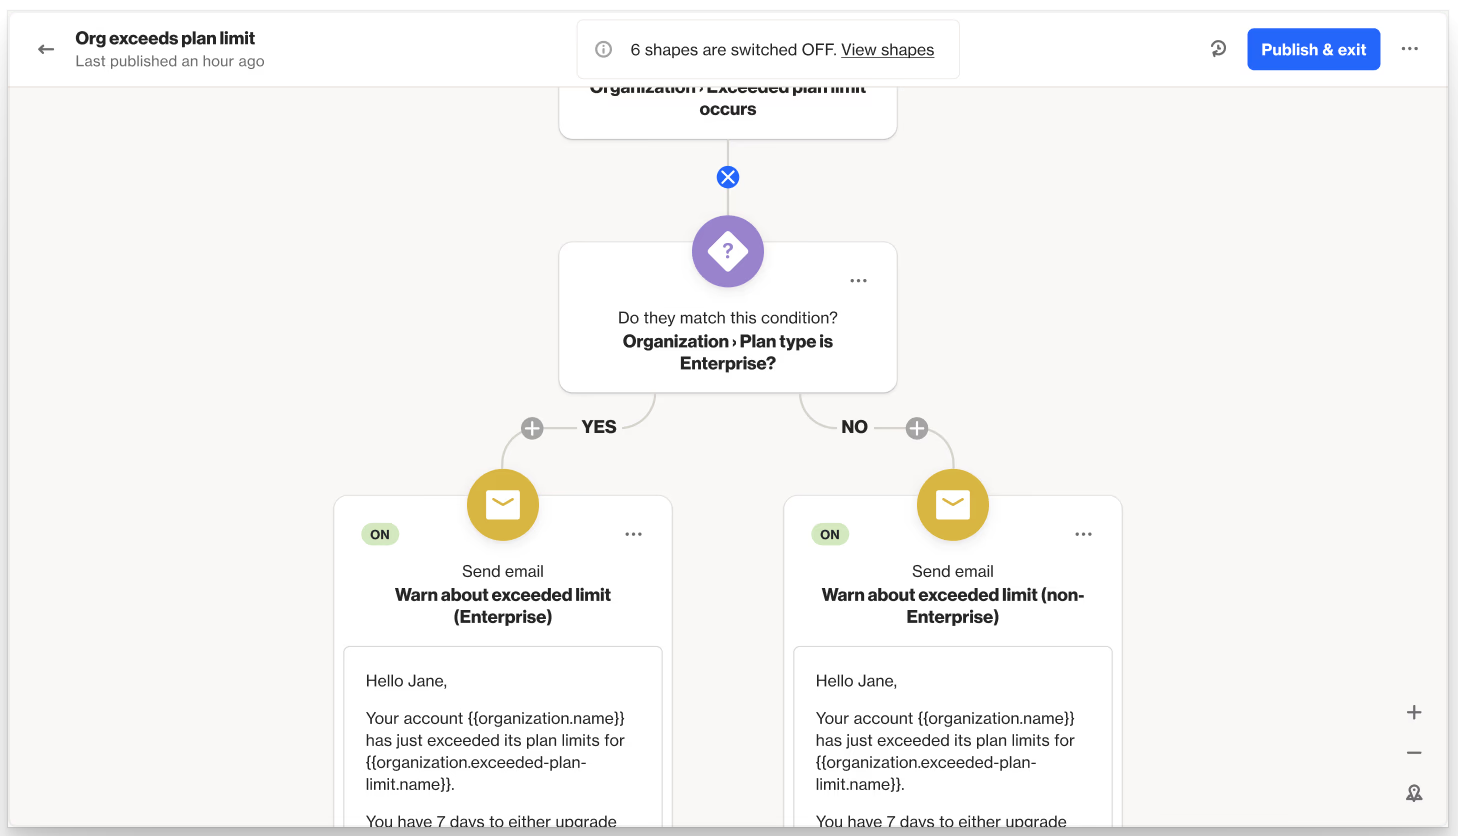Zoom in using the plus icon

[x=1413, y=712]
